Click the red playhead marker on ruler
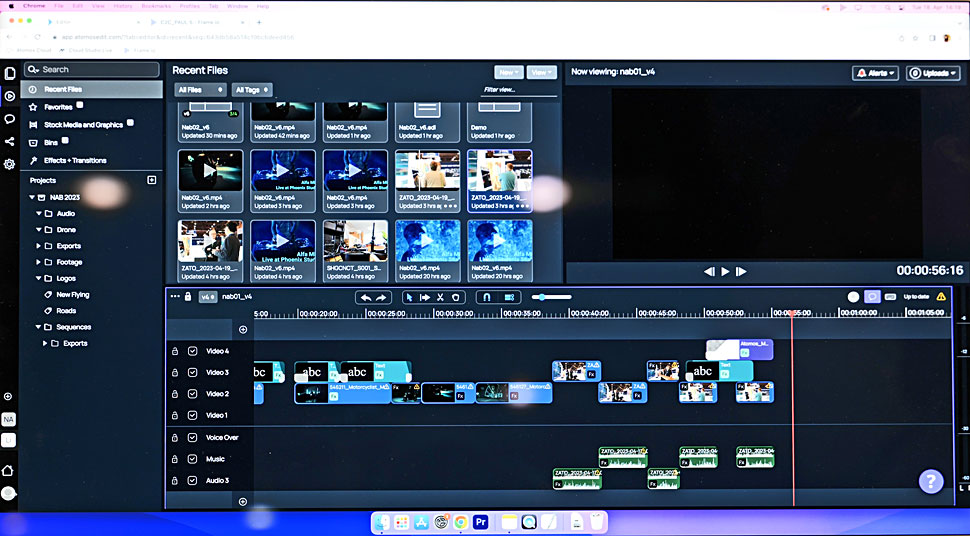Viewport: 970px width, 536px height. tap(792, 314)
